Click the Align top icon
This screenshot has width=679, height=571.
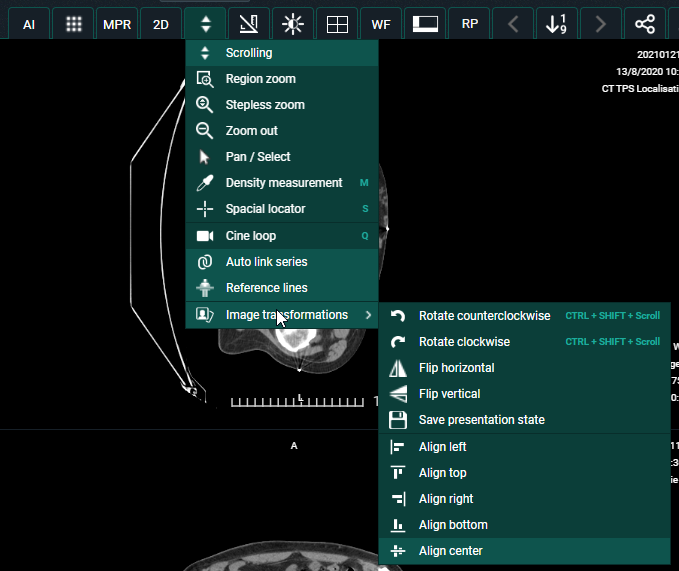click(x=398, y=472)
